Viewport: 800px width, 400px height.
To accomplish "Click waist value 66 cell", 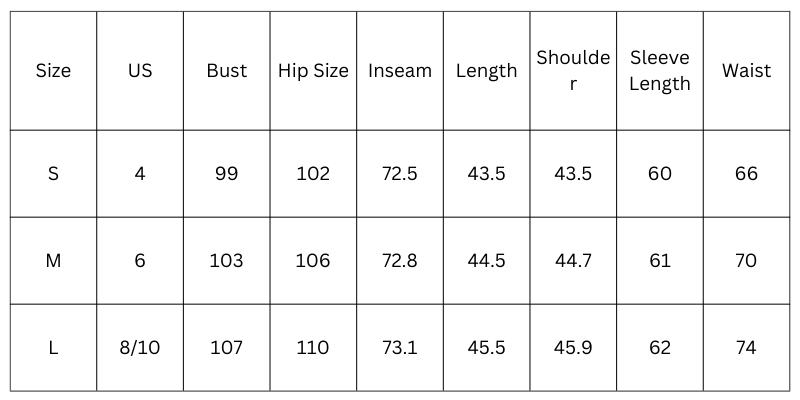I will tap(746, 174).
